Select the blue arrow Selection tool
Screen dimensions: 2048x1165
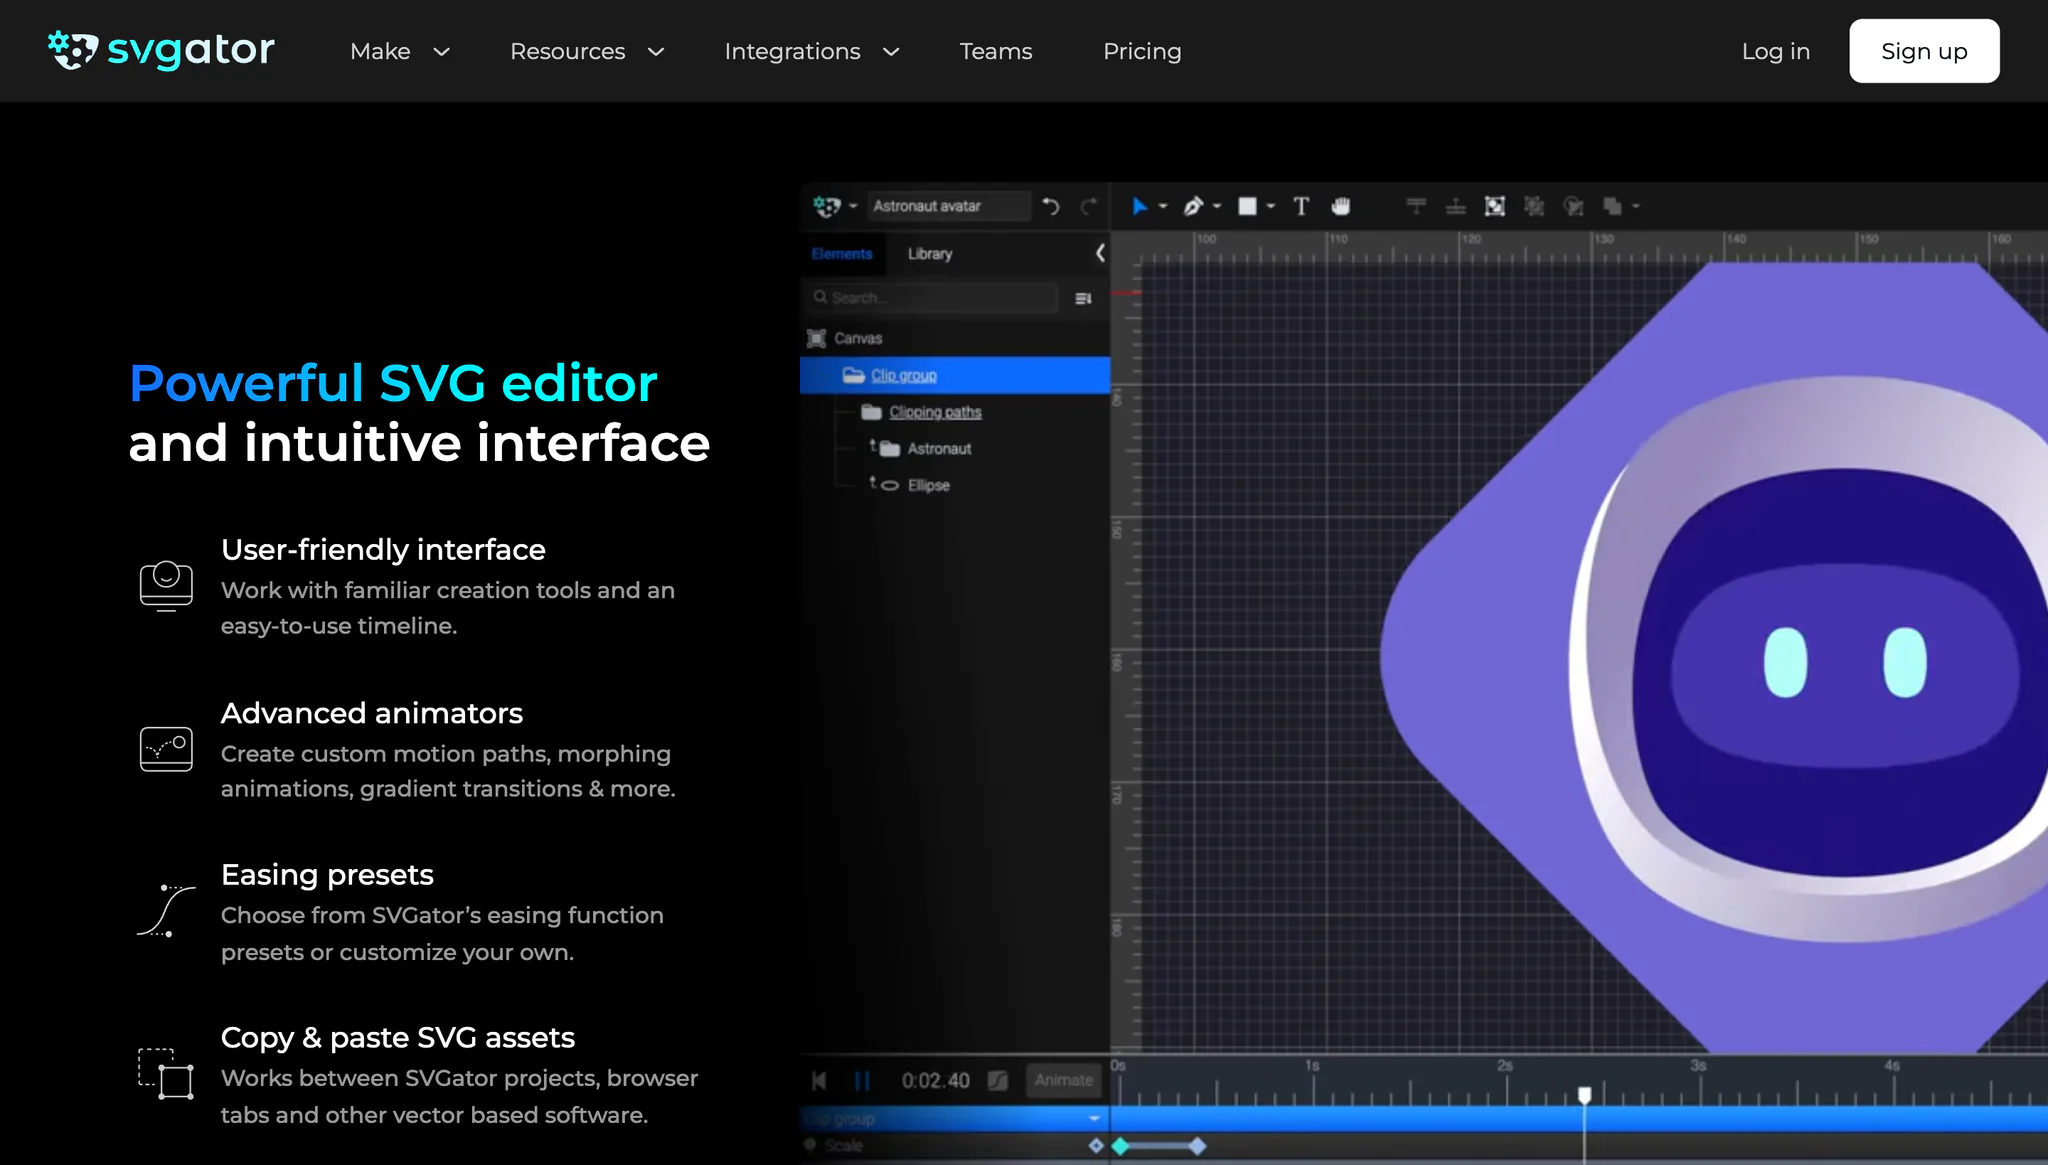click(x=1139, y=206)
